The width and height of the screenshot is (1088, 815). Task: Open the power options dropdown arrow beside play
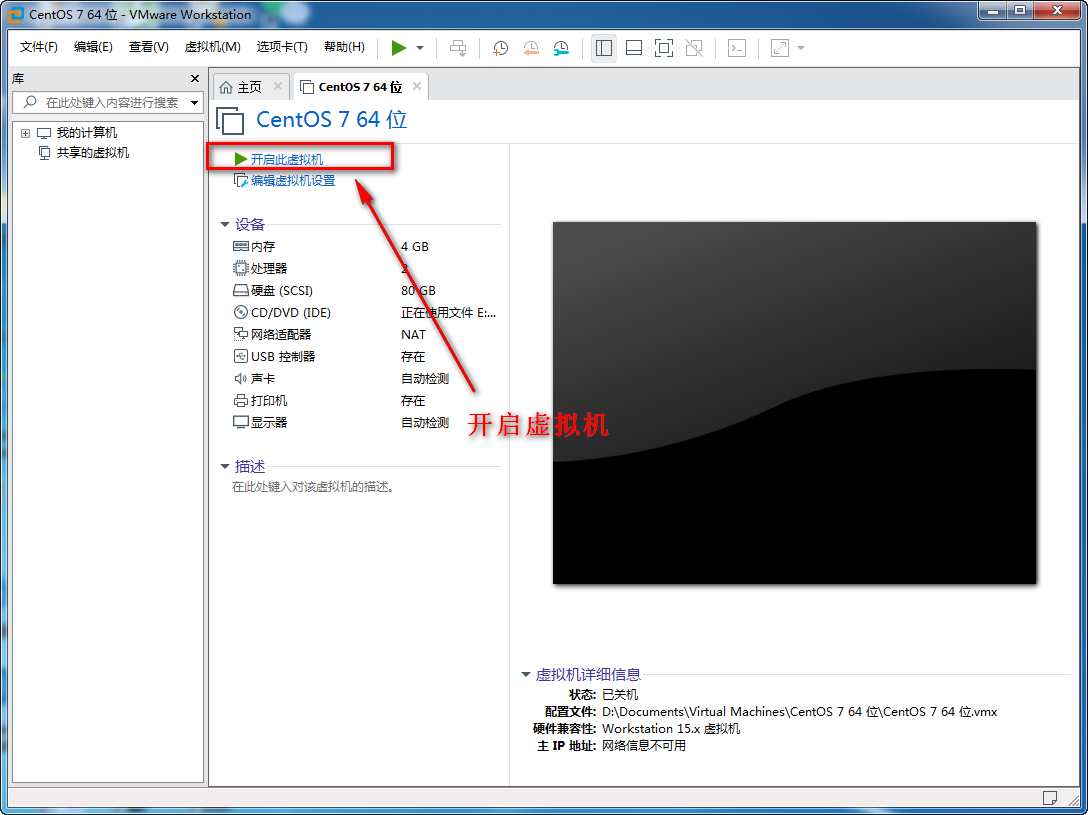click(420, 48)
